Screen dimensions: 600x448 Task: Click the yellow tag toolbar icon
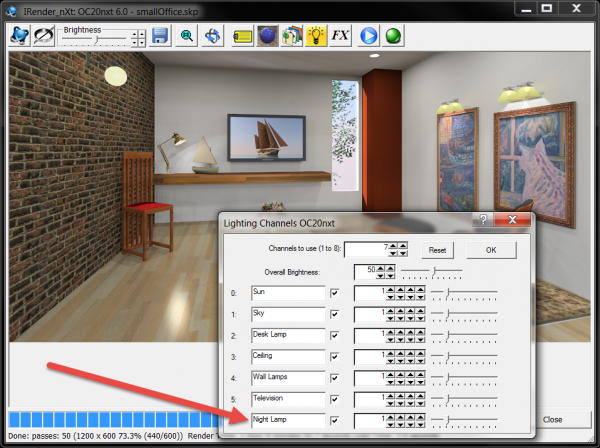point(242,35)
